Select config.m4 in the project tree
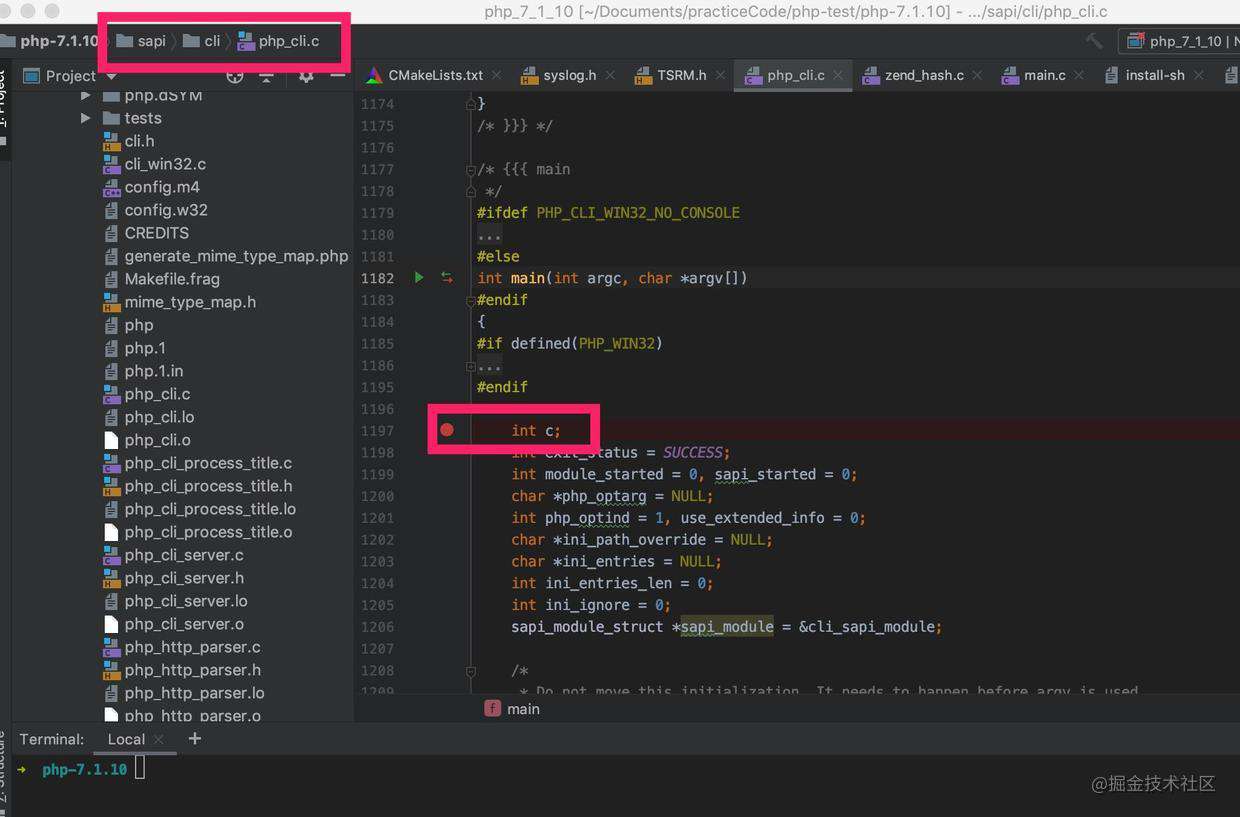This screenshot has height=817, width=1240. [162, 187]
